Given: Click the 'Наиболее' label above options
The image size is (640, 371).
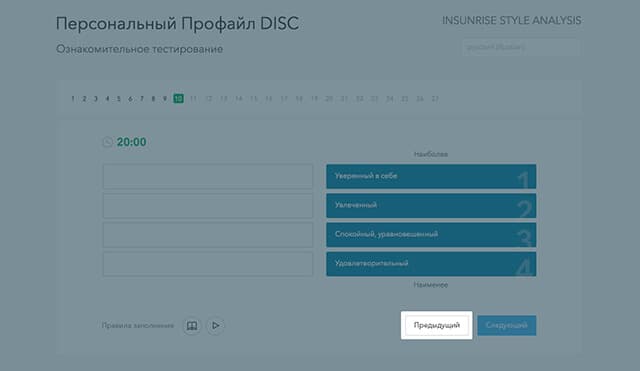Looking at the screenshot, I should (431, 154).
